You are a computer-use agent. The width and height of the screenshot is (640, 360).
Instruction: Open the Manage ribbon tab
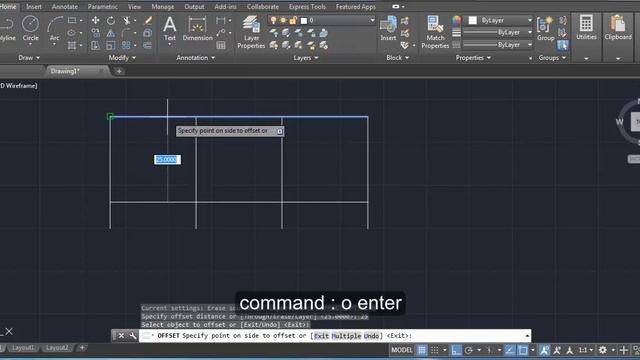pyautogui.click(x=162, y=7)
